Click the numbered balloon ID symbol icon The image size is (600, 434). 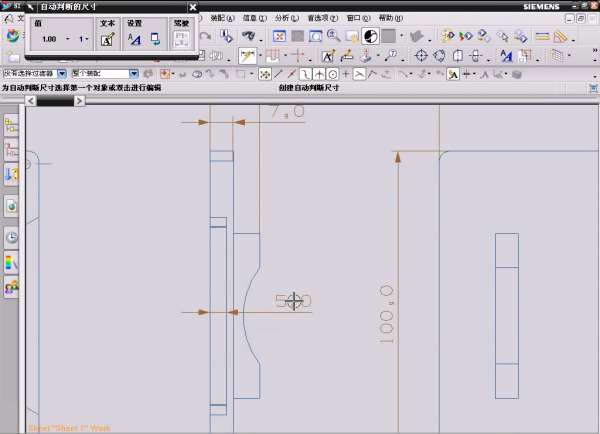[x=391, y=56]
